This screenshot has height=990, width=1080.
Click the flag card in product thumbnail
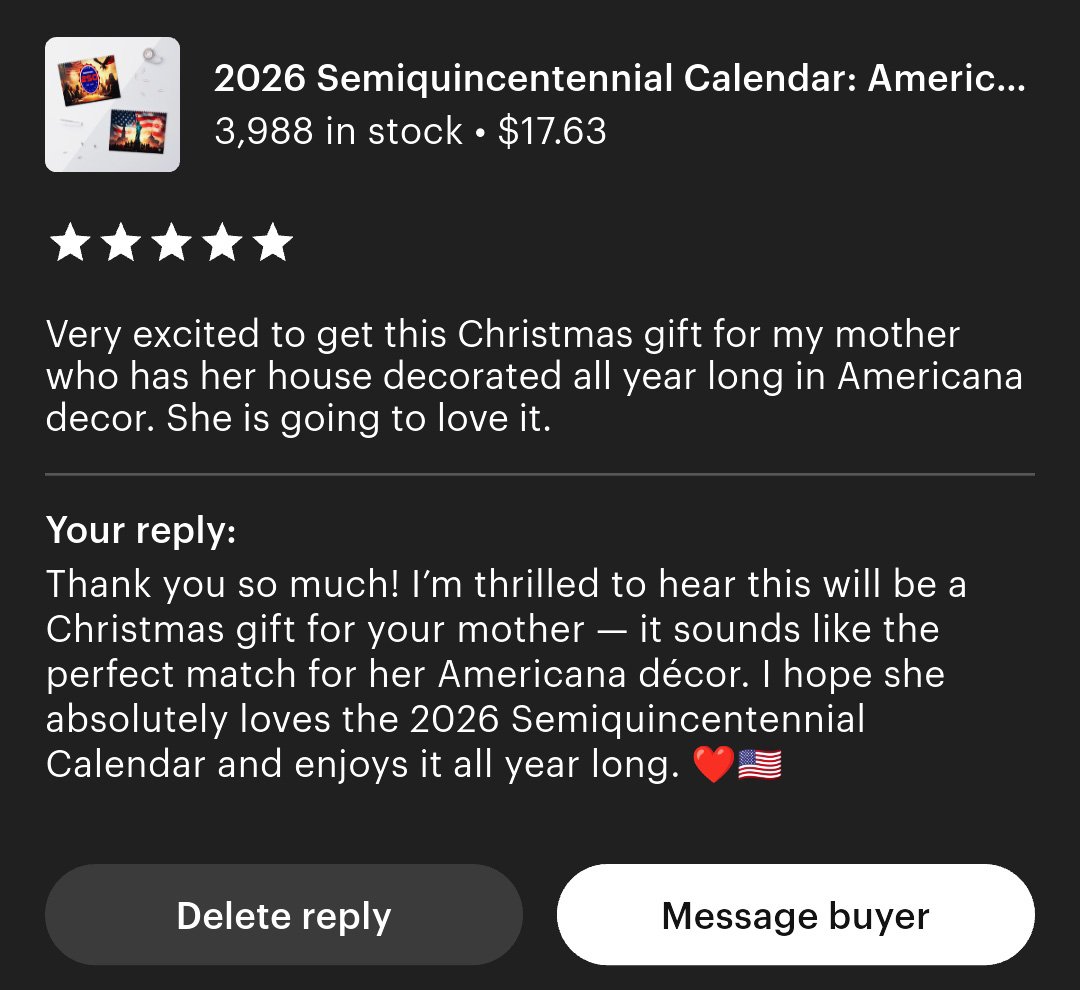pyautogui.click(x=138, y=132)
